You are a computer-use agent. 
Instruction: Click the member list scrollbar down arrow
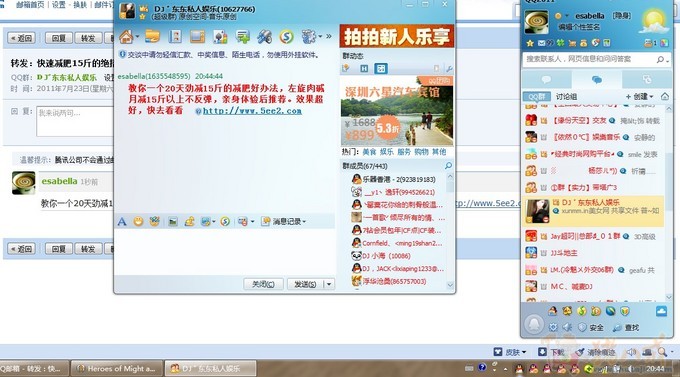(450, 285)
